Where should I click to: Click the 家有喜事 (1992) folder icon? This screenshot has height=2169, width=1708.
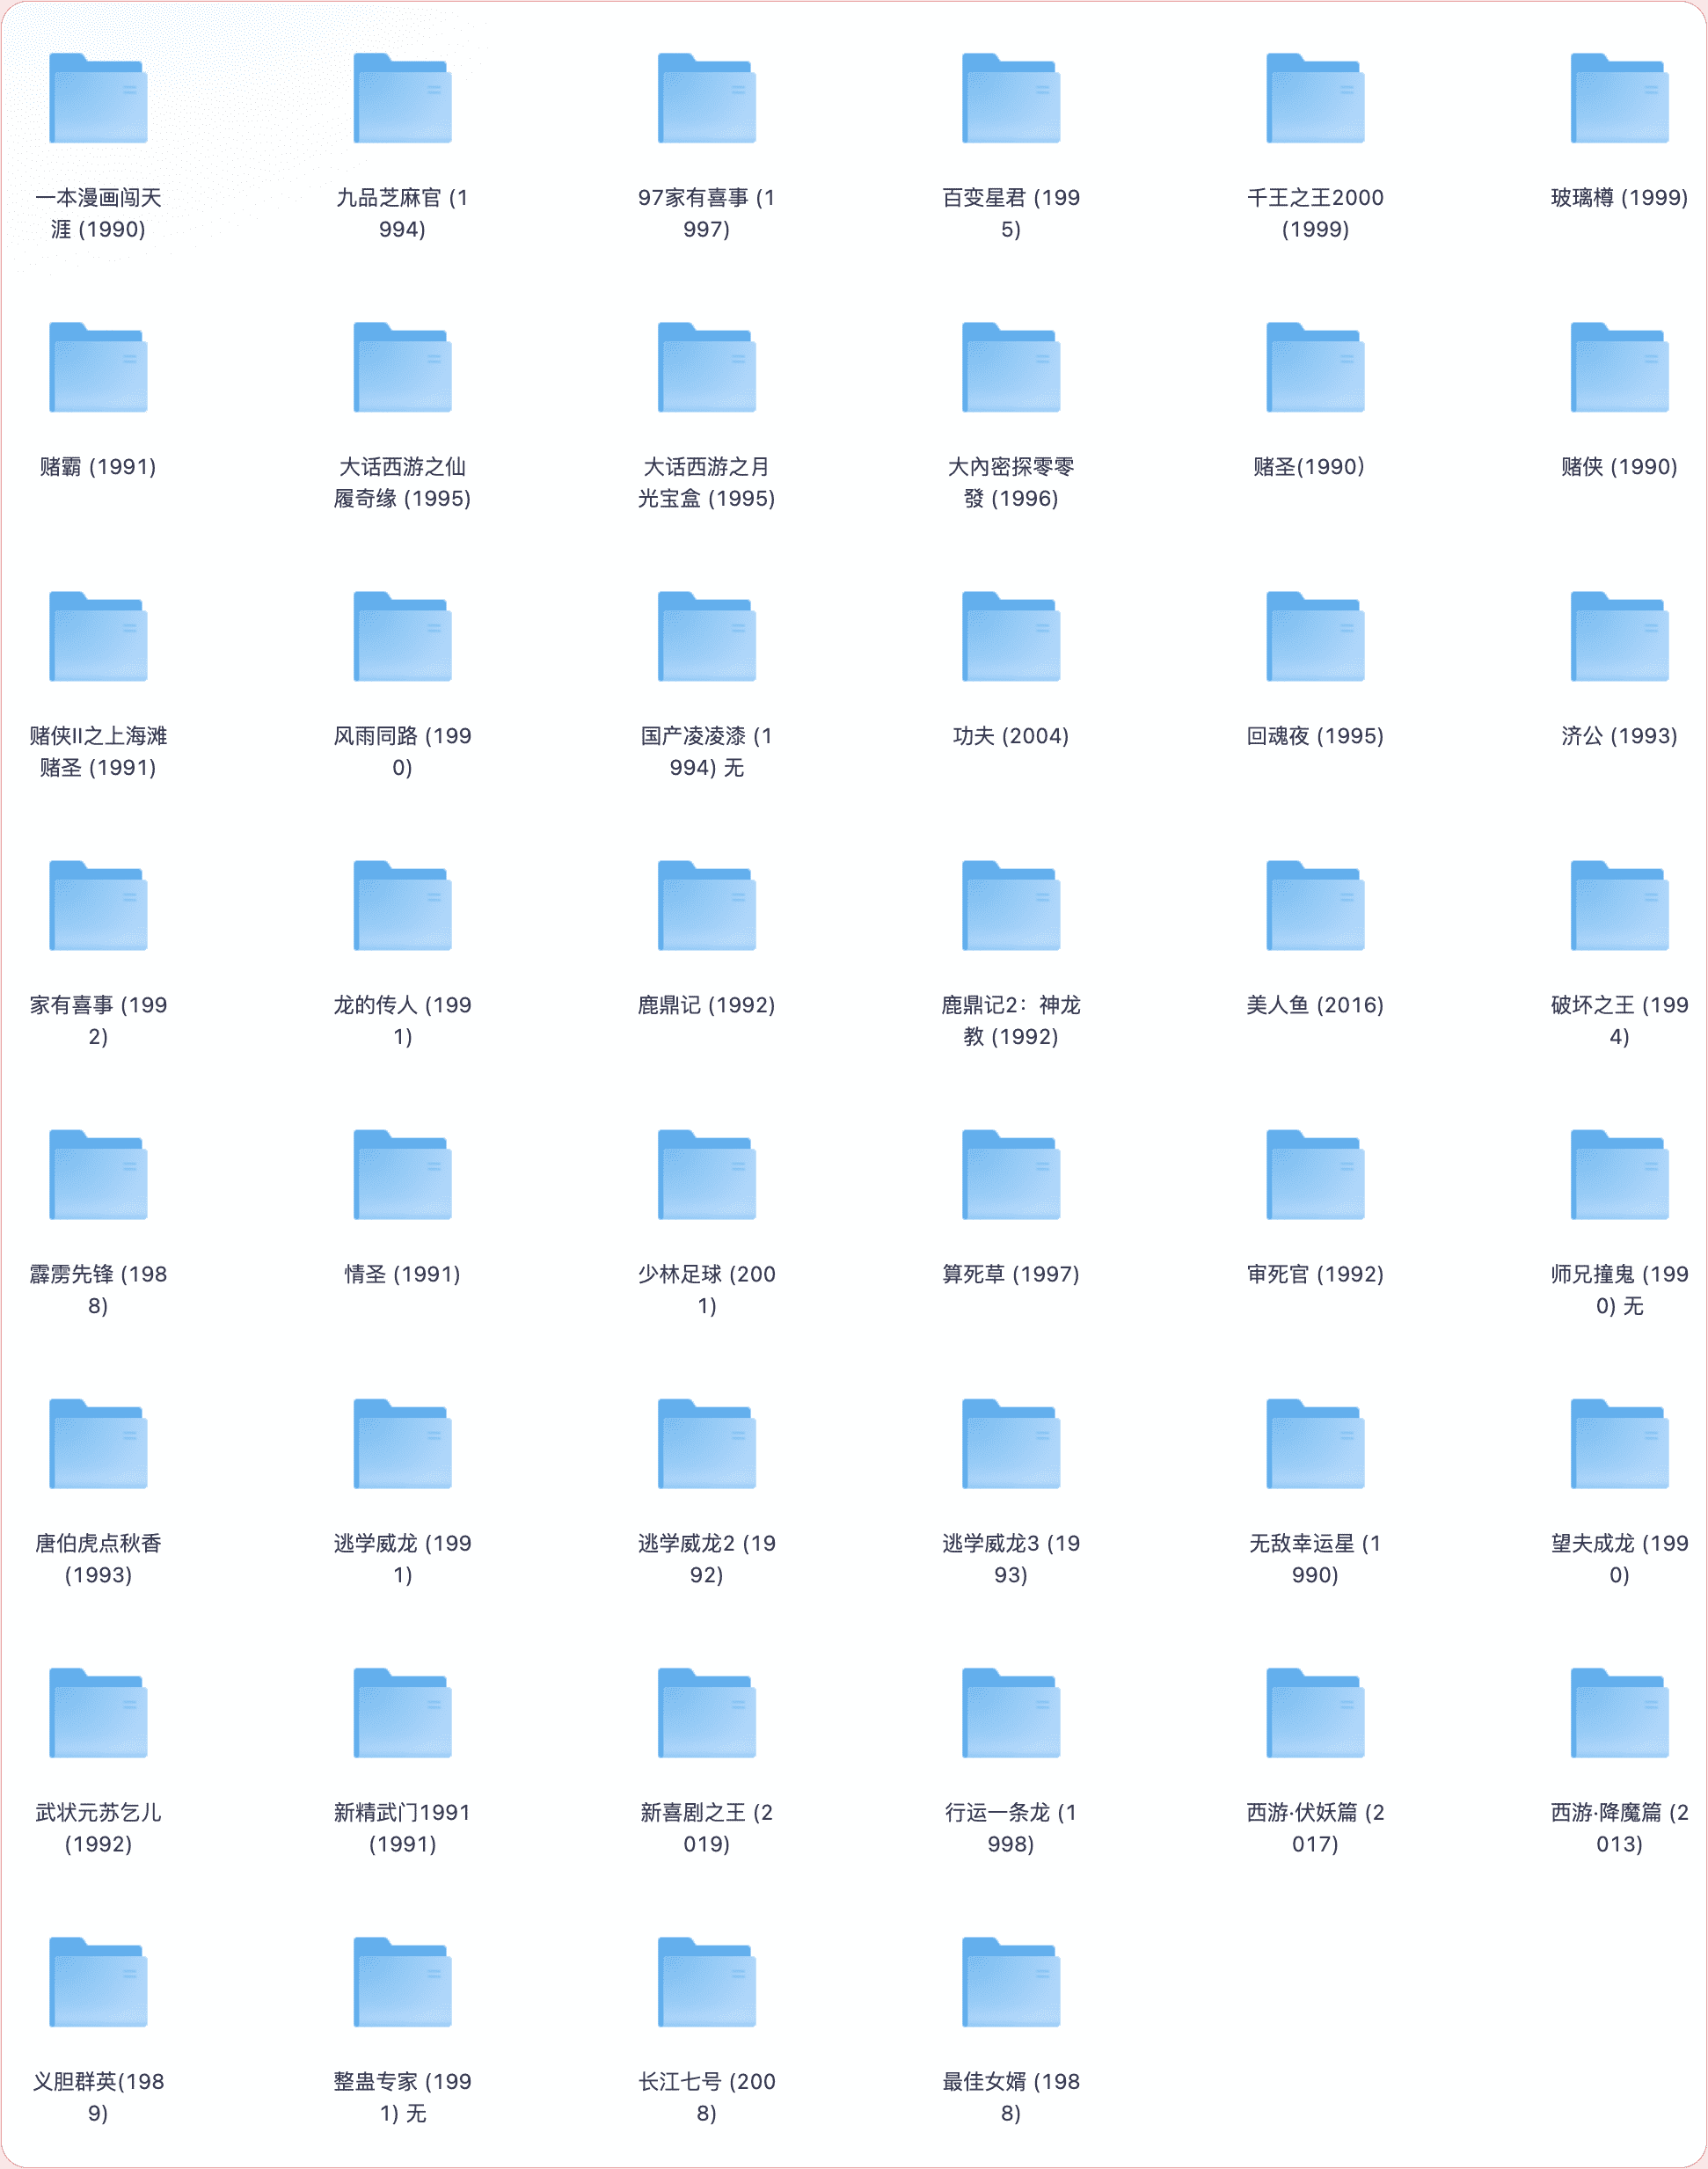pos(98,905)
